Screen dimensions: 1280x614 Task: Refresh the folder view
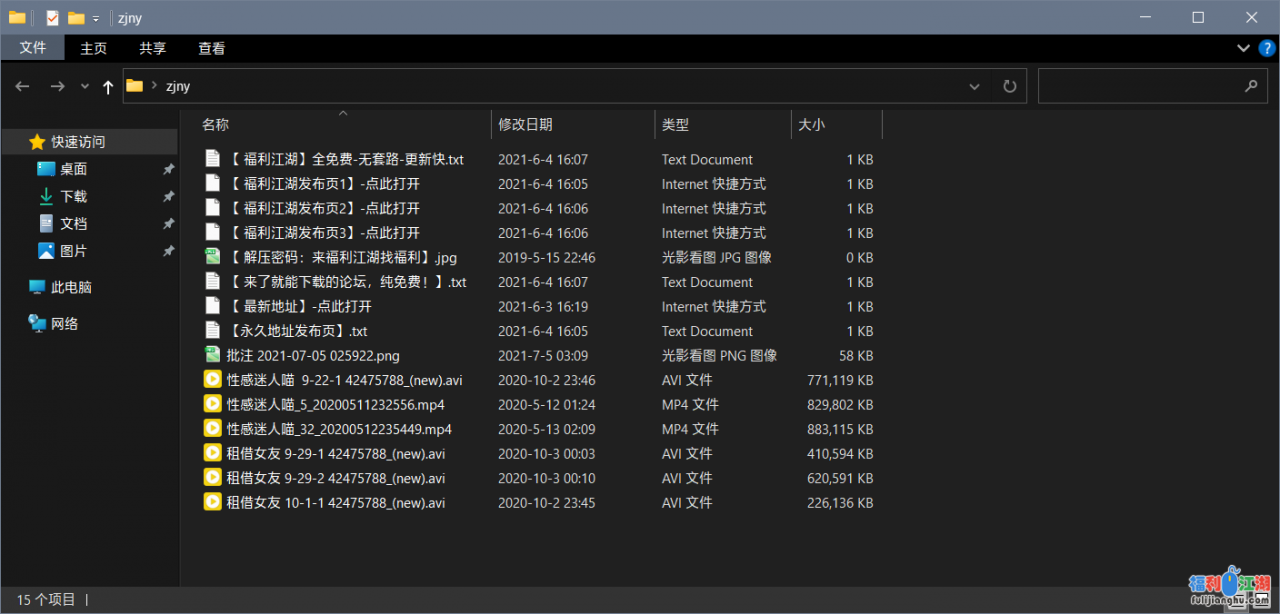point(1009,86)
